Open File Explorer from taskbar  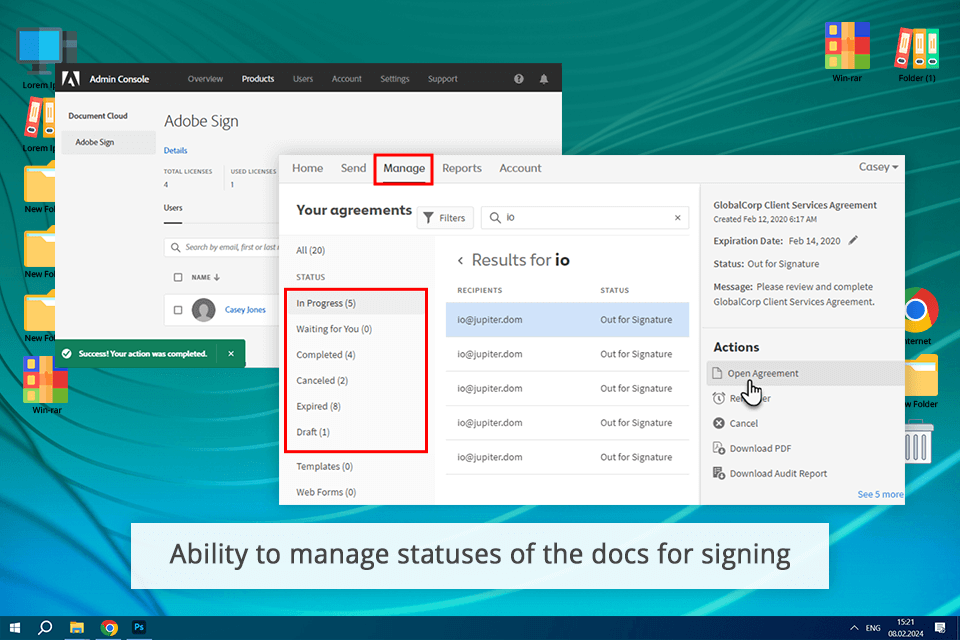[77, 628]
